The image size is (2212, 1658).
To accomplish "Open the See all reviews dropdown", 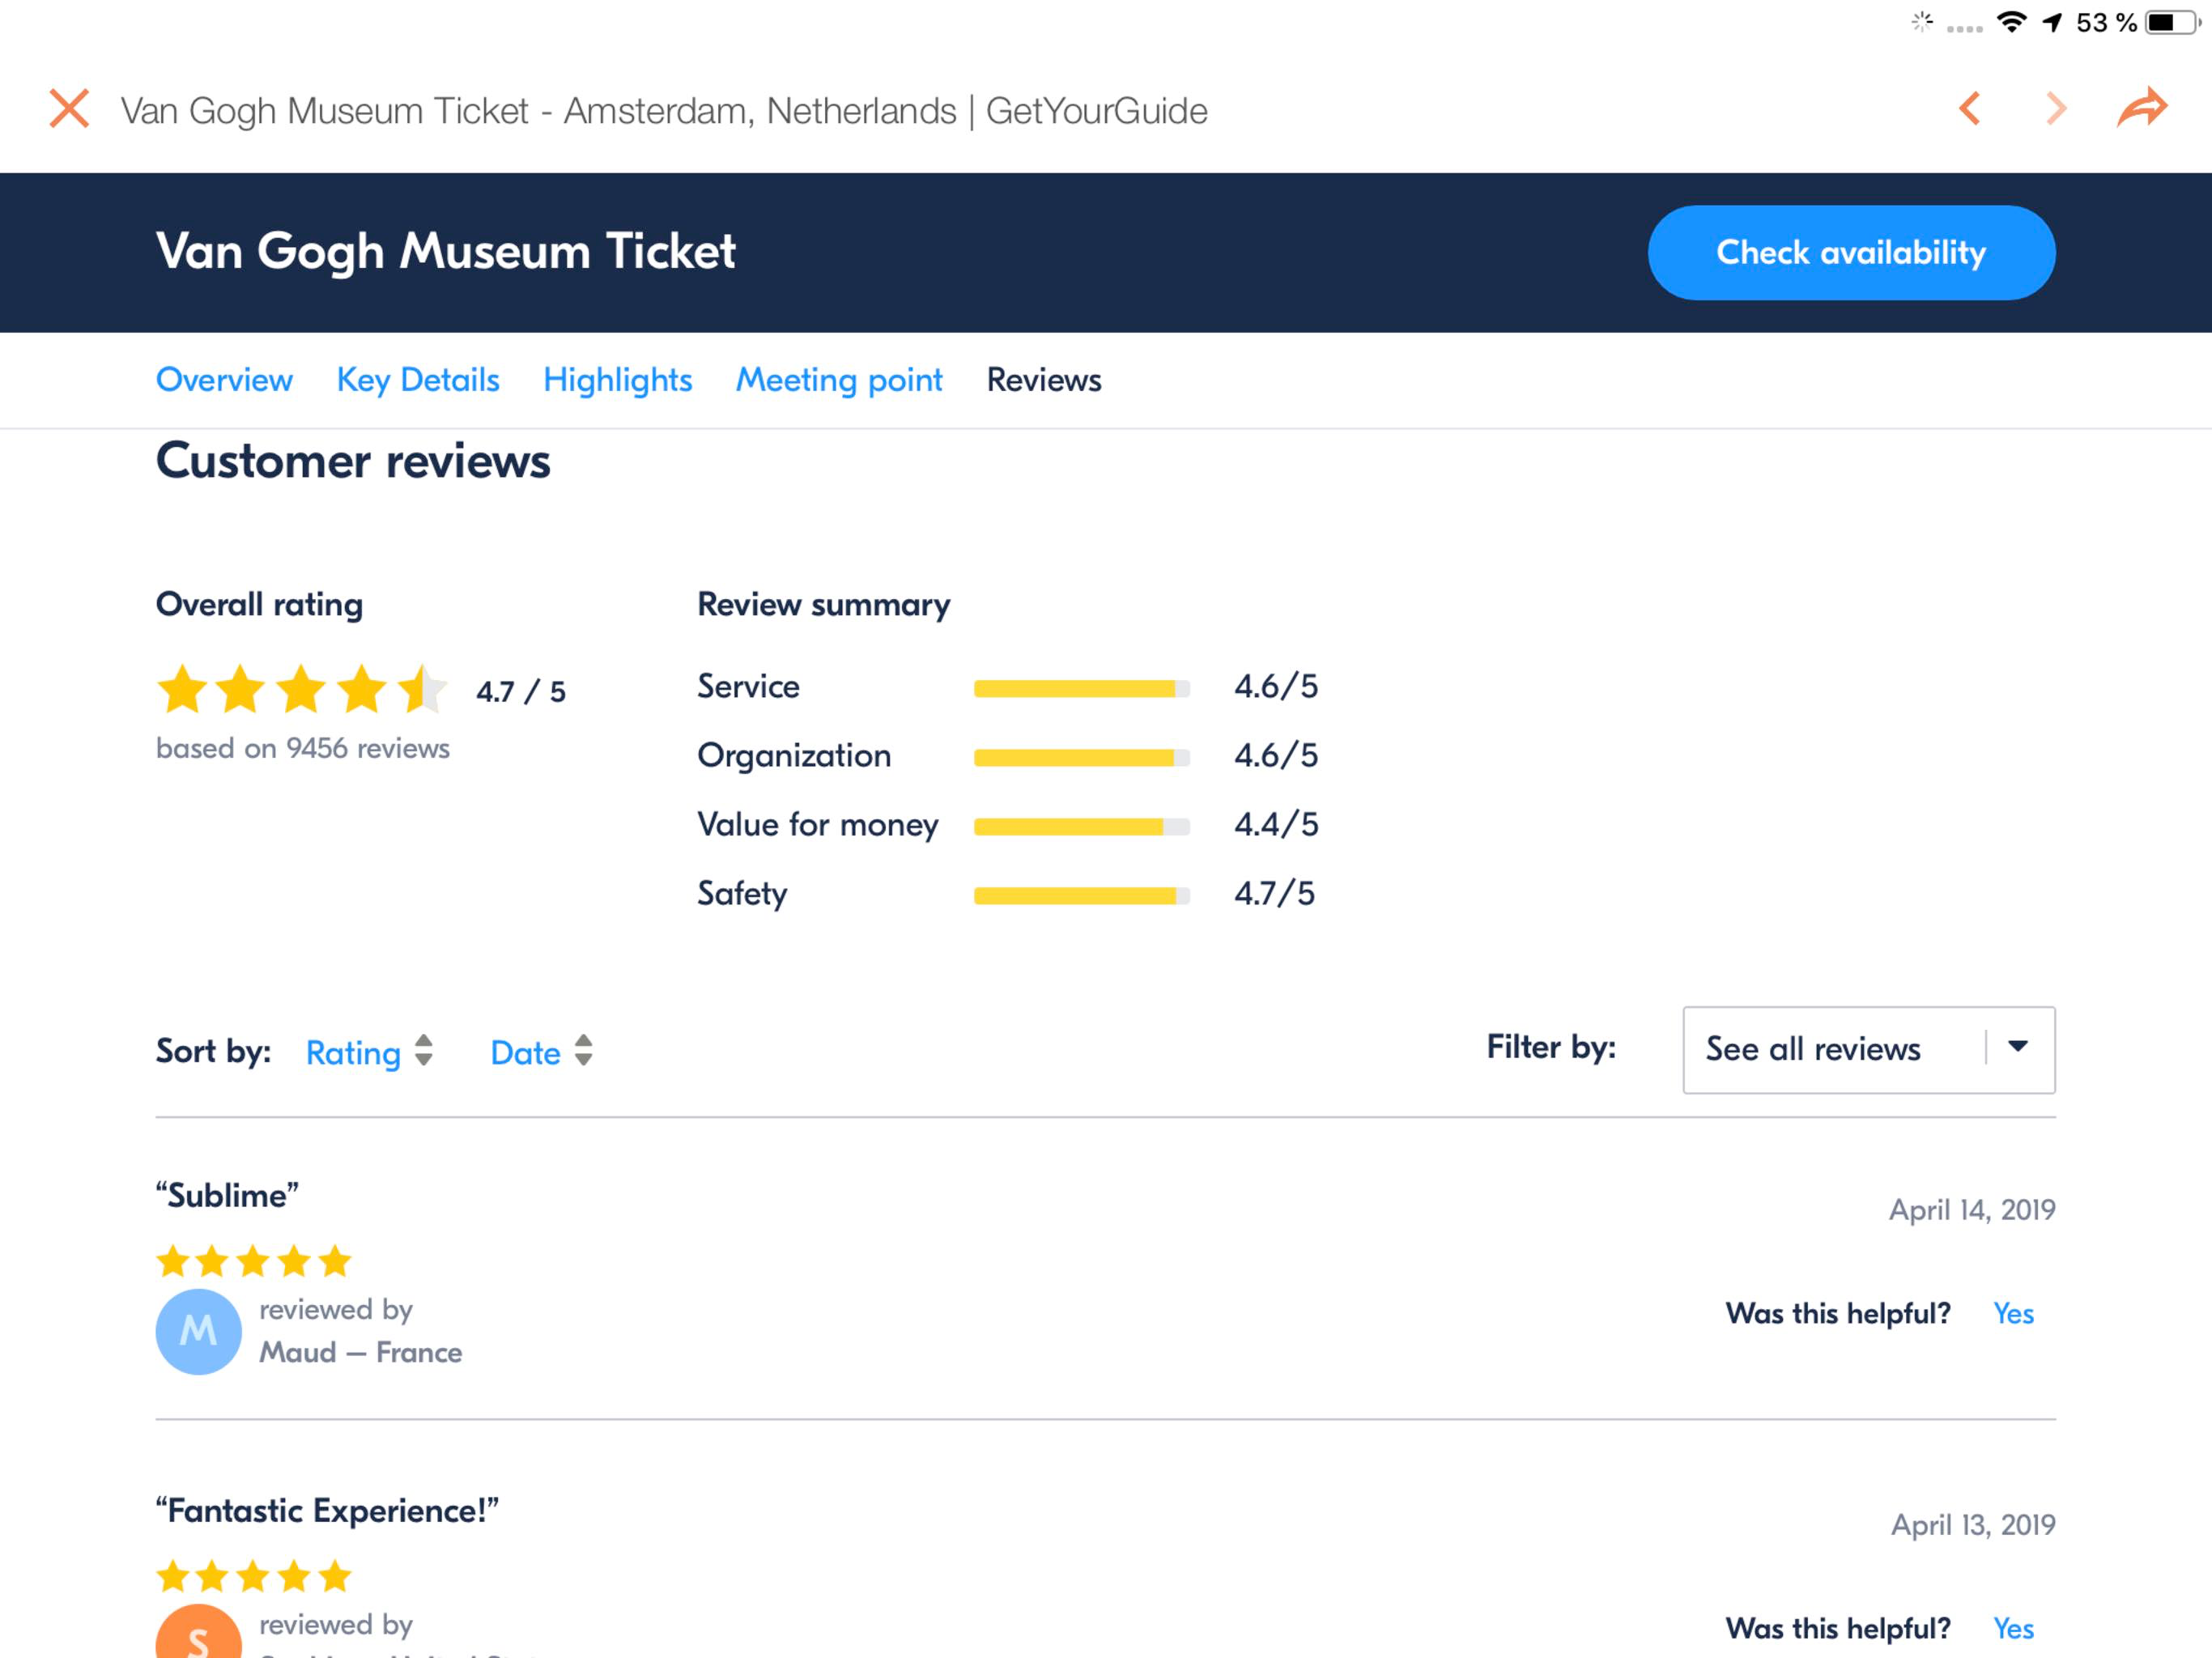I will 1868,1049.
